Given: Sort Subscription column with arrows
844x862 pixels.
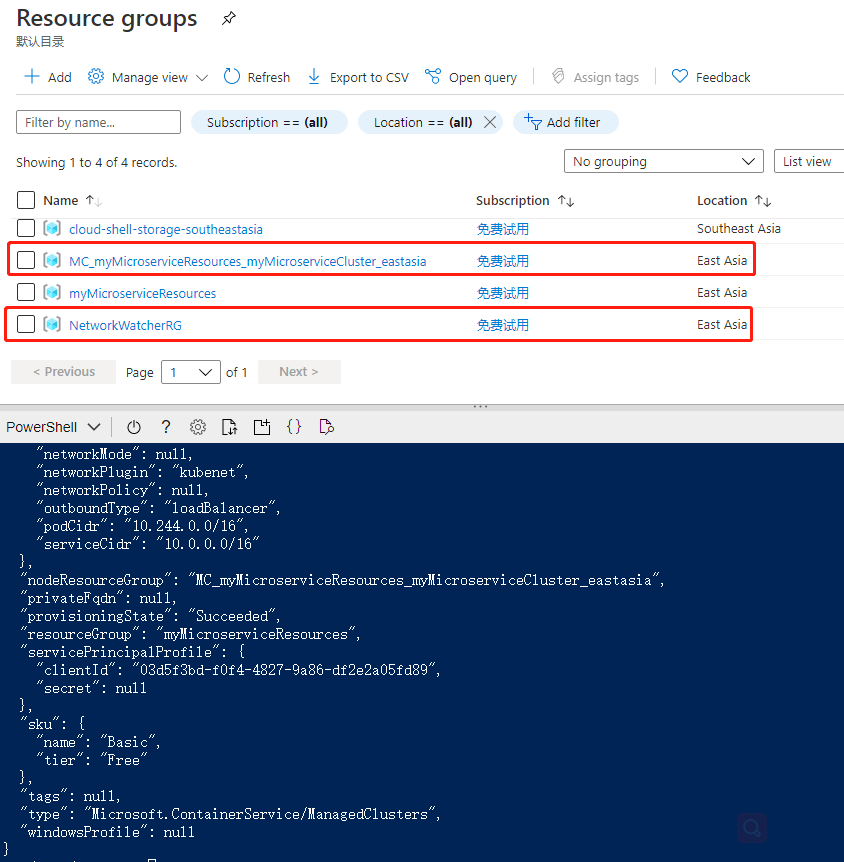Looking at the screenshot, I should pos(566,201).
